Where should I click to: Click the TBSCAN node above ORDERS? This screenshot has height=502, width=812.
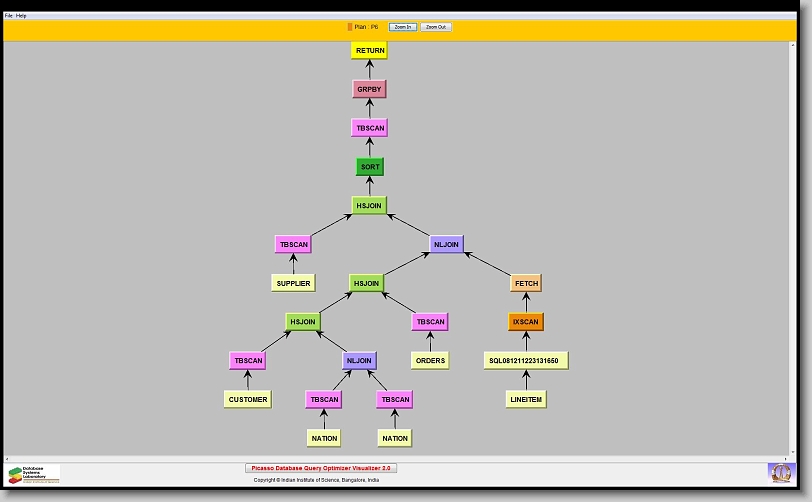point(430,322)
